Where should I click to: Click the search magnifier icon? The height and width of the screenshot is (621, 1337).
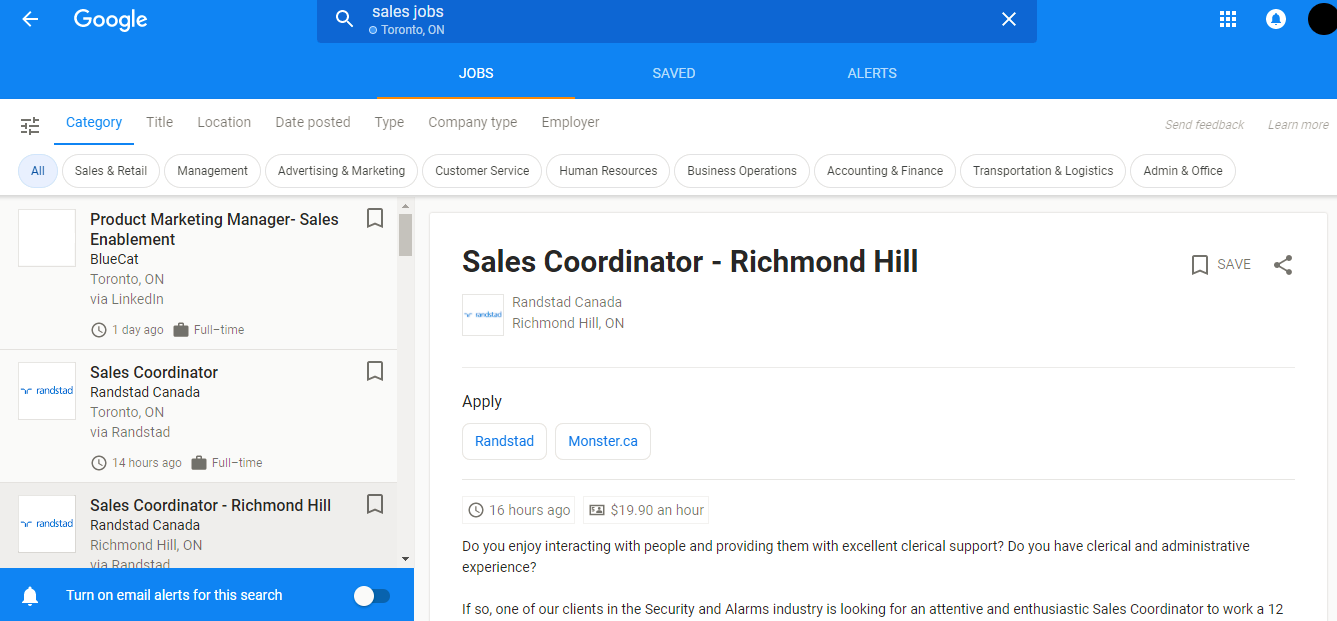click(345, 19)
